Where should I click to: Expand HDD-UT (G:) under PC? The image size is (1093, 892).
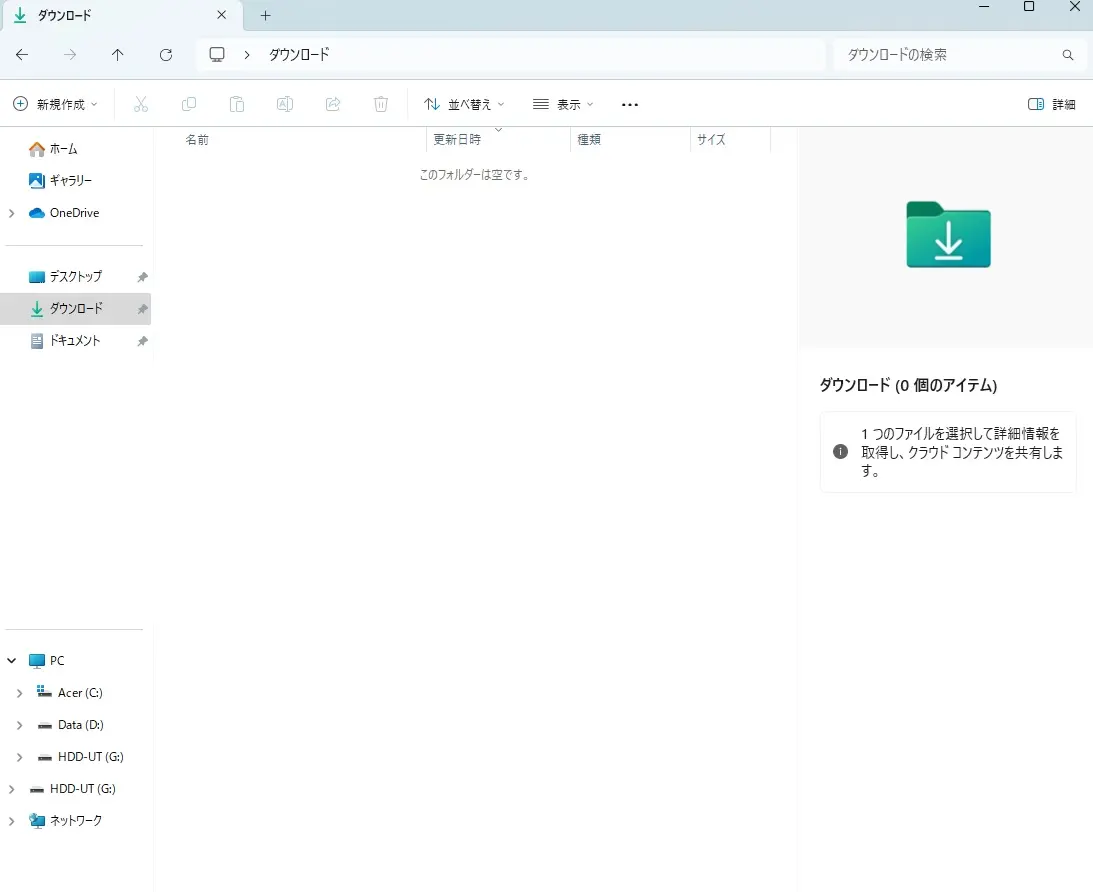(x=20, y=757)
